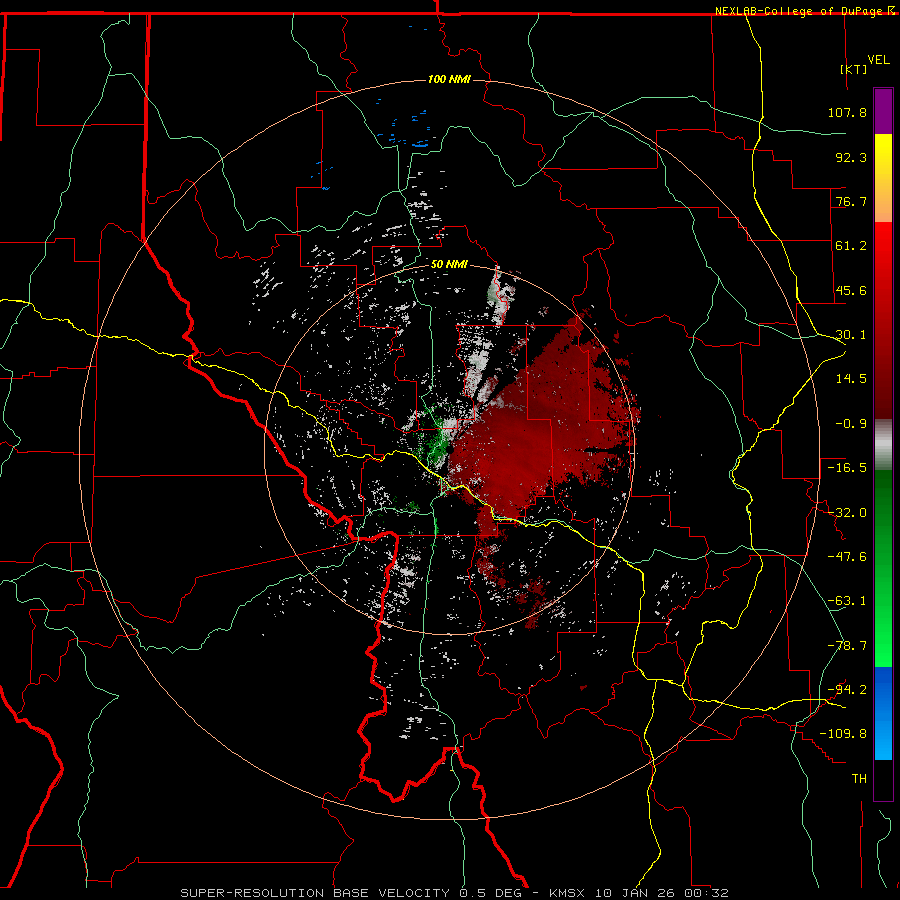The width and height of the screenshot is (900, 900).
Task: Click the [KT] units label
Action: [854, 69]
